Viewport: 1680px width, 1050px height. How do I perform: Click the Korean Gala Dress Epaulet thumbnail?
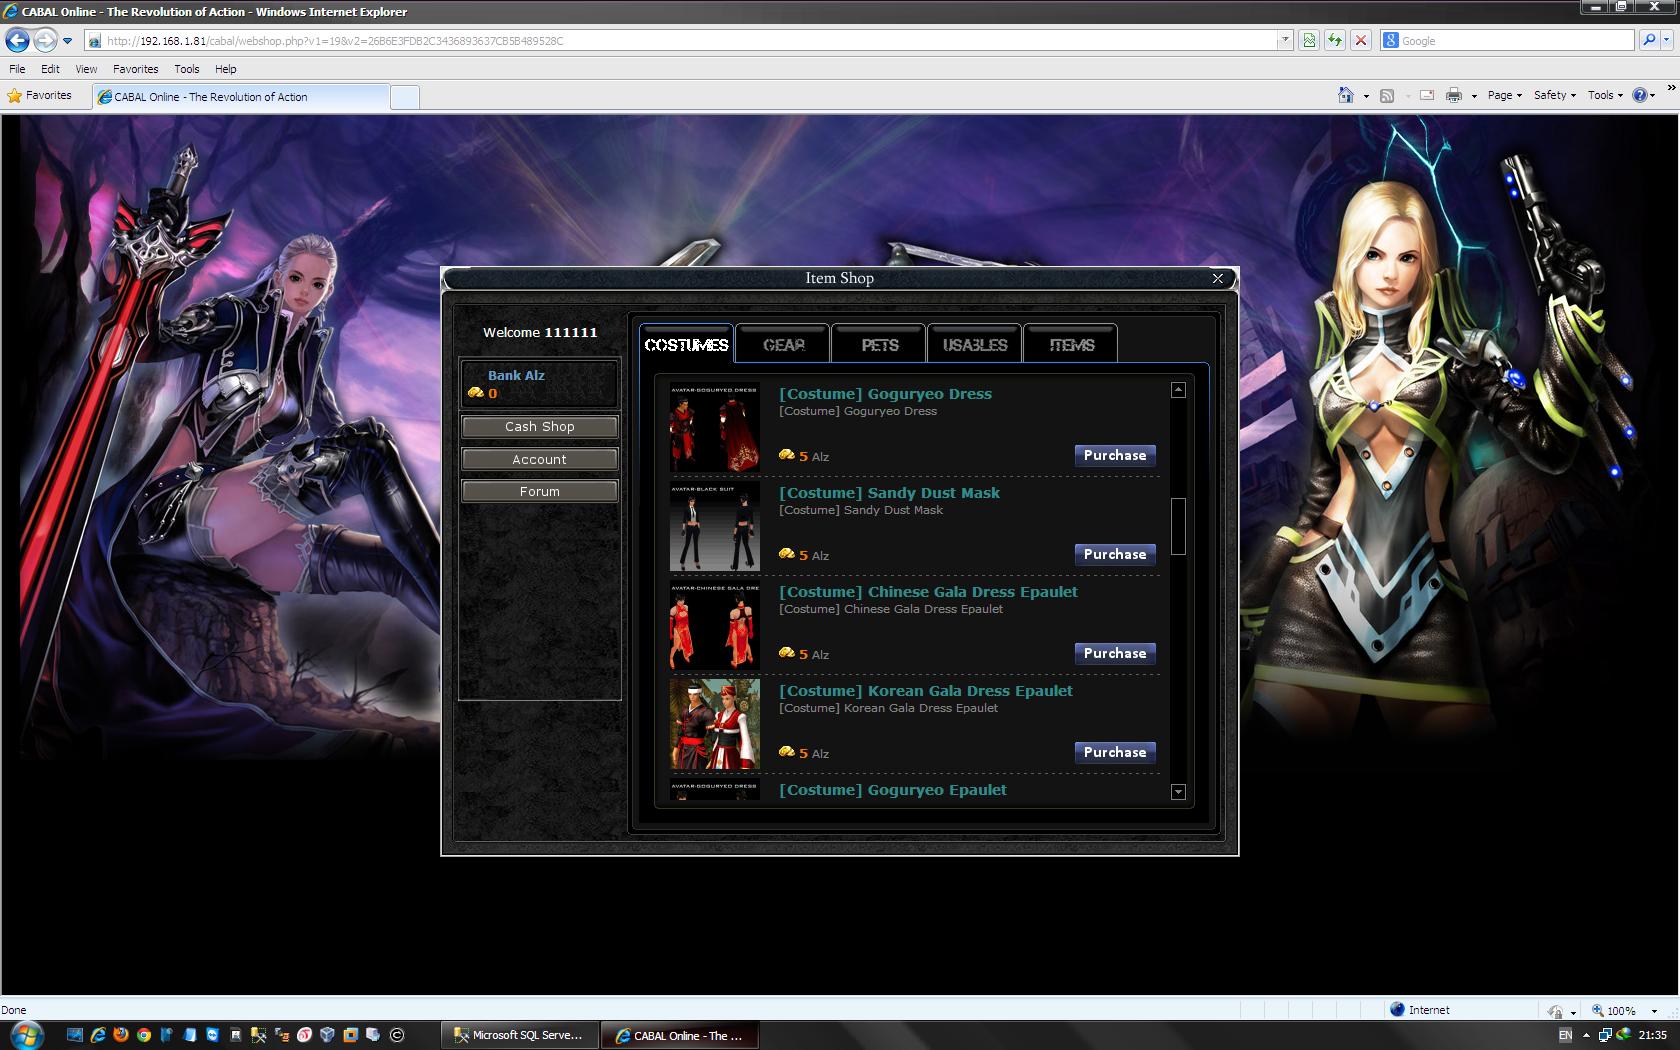click(x=714, y=725)
